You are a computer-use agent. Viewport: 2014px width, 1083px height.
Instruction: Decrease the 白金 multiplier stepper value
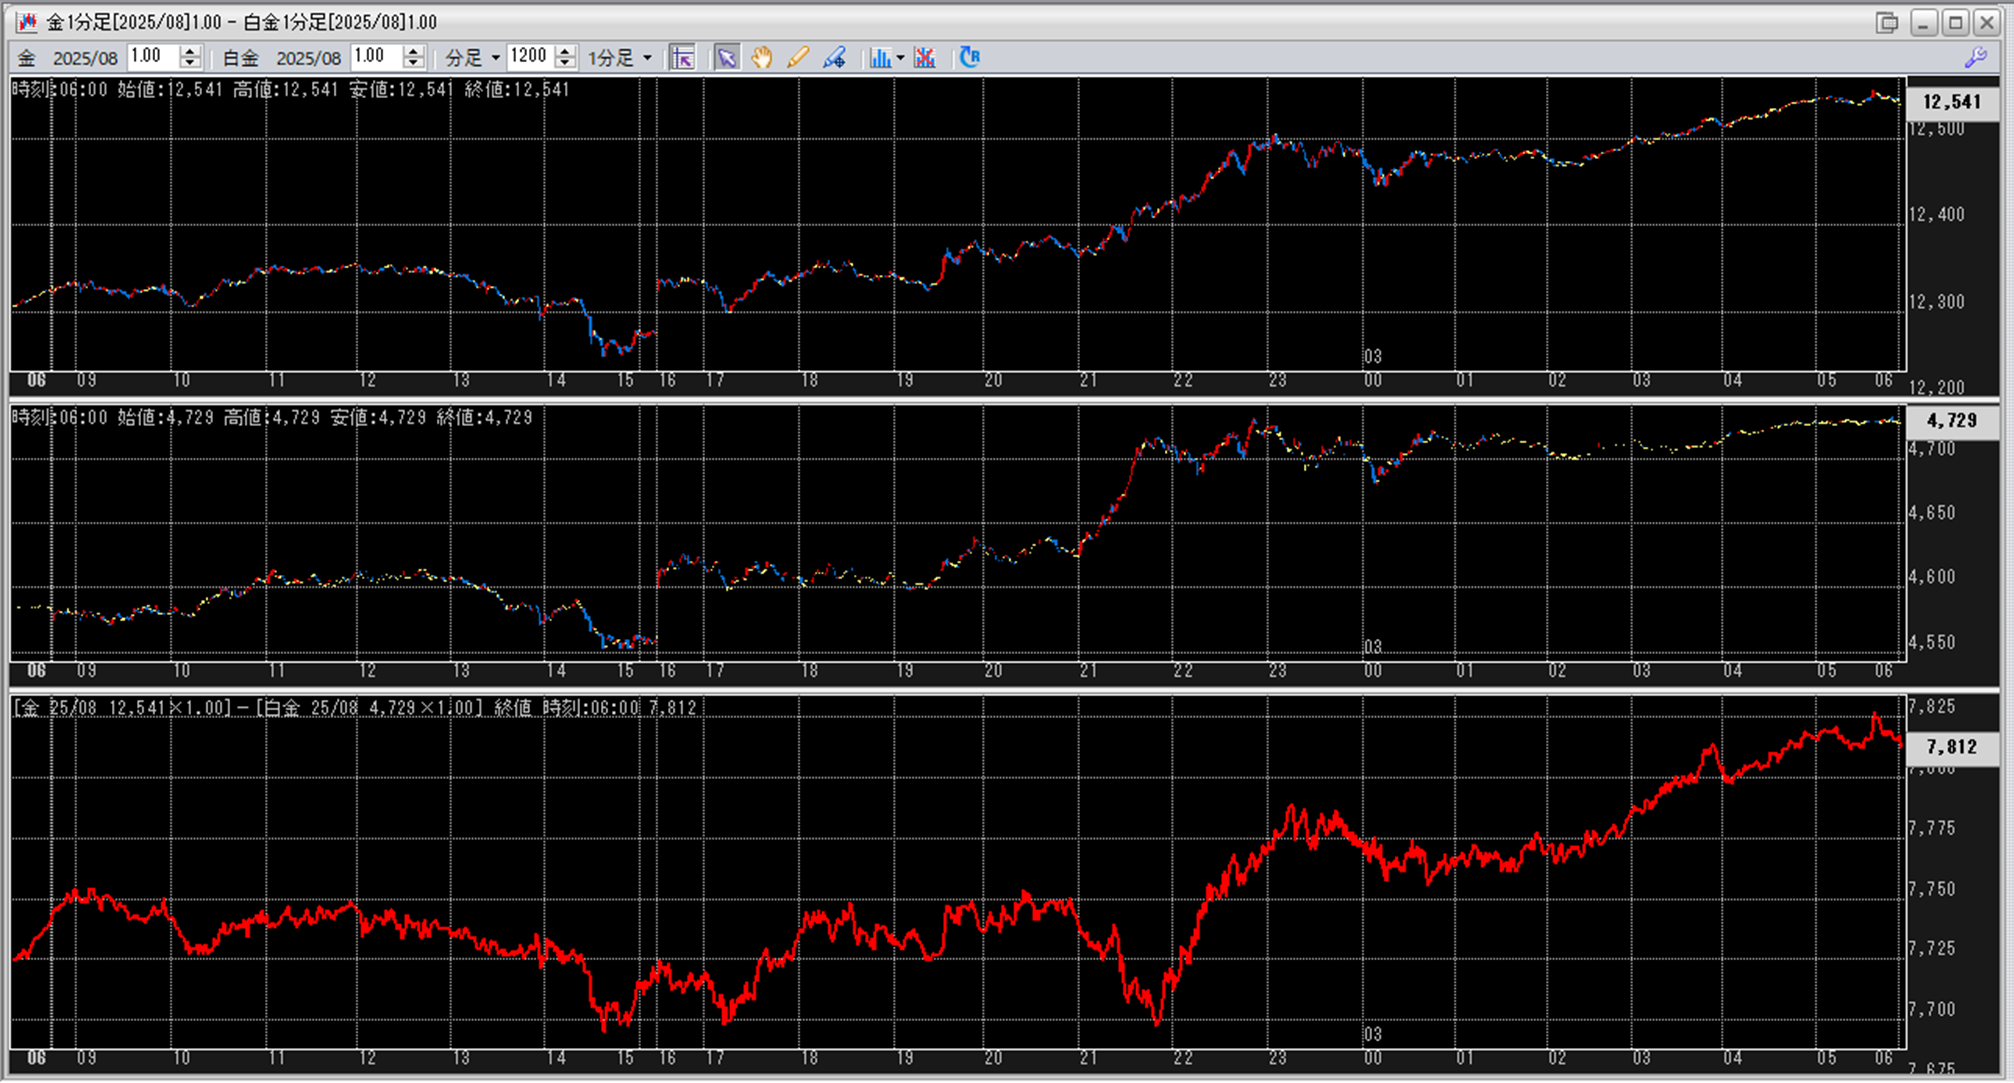click(x=413, y=64)
